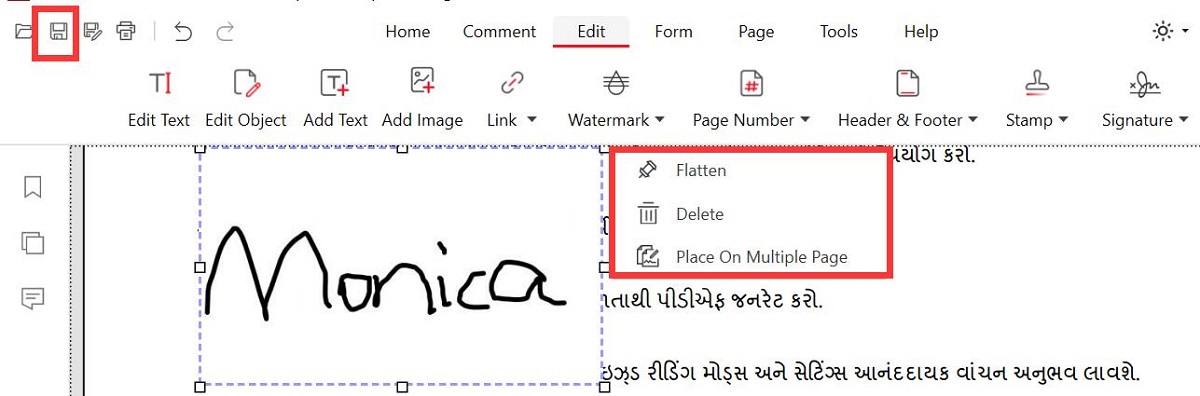This screenshot has height=396, width=1200.
Task: Select the Edit Object tool
Action: pyautogui.click(x=245, y=99)
